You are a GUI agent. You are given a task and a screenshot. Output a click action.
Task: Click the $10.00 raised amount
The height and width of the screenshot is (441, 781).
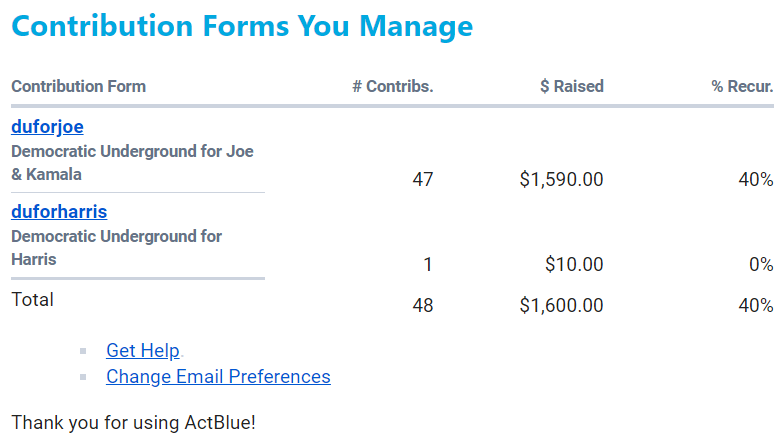574,265
